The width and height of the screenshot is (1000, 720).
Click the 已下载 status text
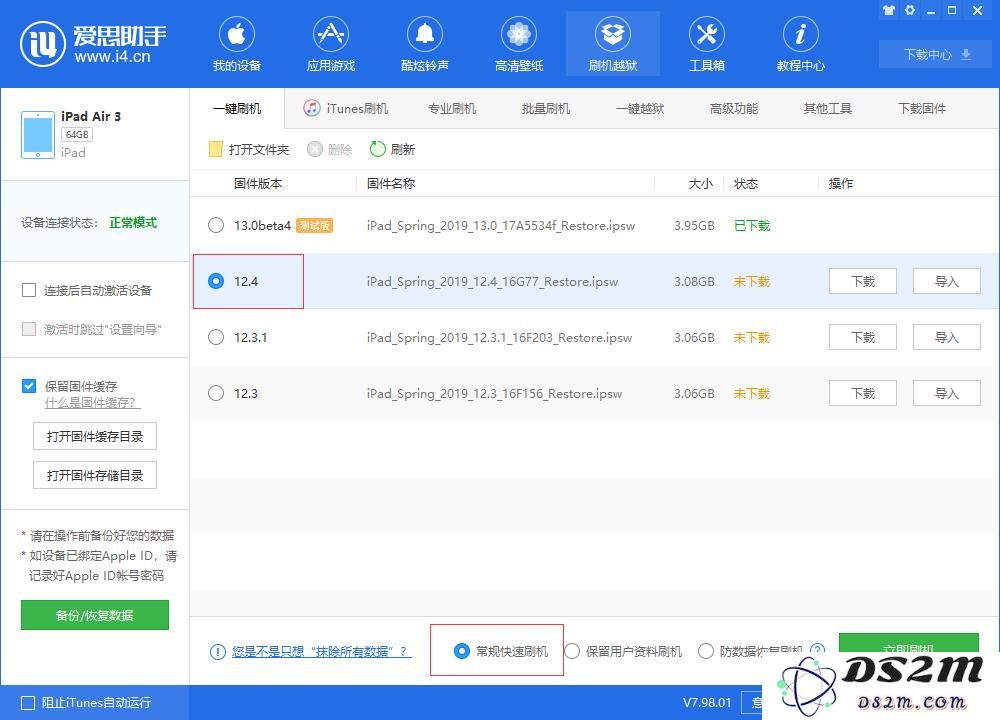[752, 226]
